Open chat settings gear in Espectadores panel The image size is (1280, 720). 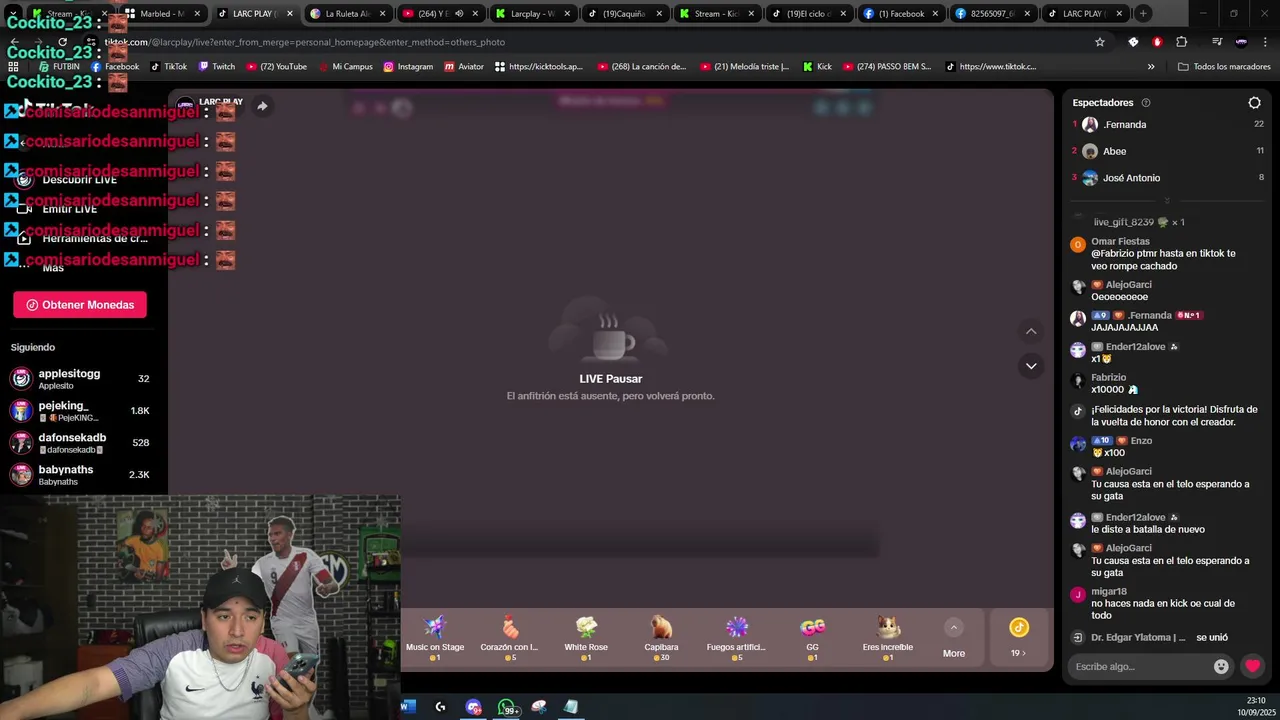(x=1254, y=102)
